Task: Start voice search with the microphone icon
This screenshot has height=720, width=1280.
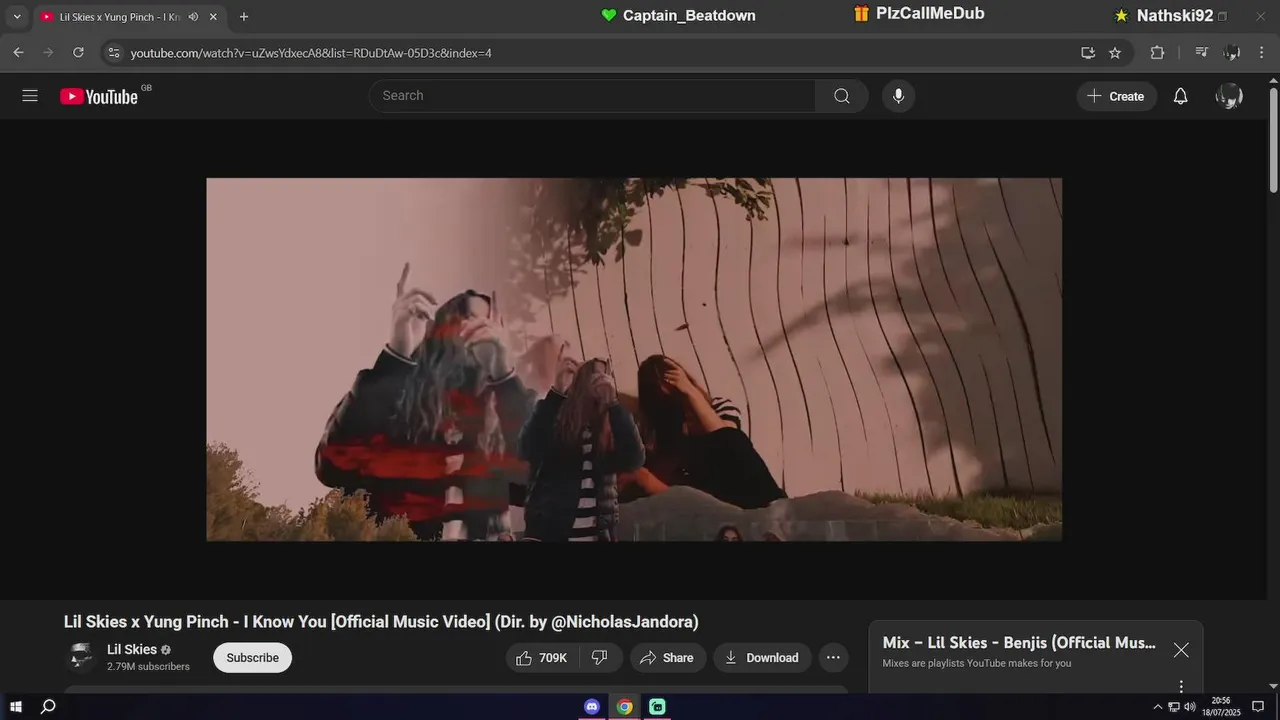Action: [x=898, y=96]
